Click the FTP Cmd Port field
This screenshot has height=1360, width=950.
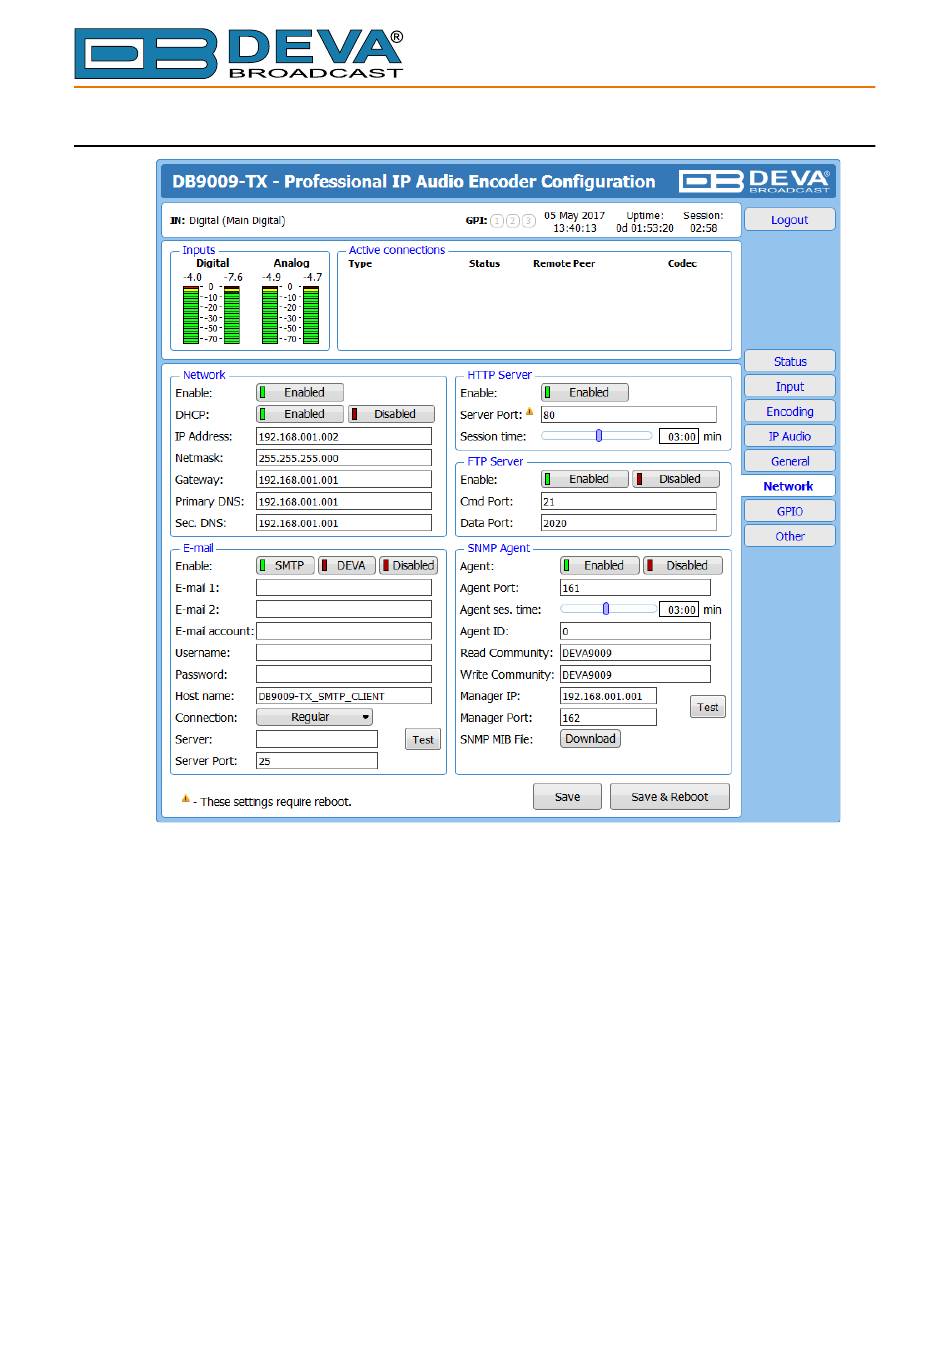pyautogui.click(x=629, y=502)
